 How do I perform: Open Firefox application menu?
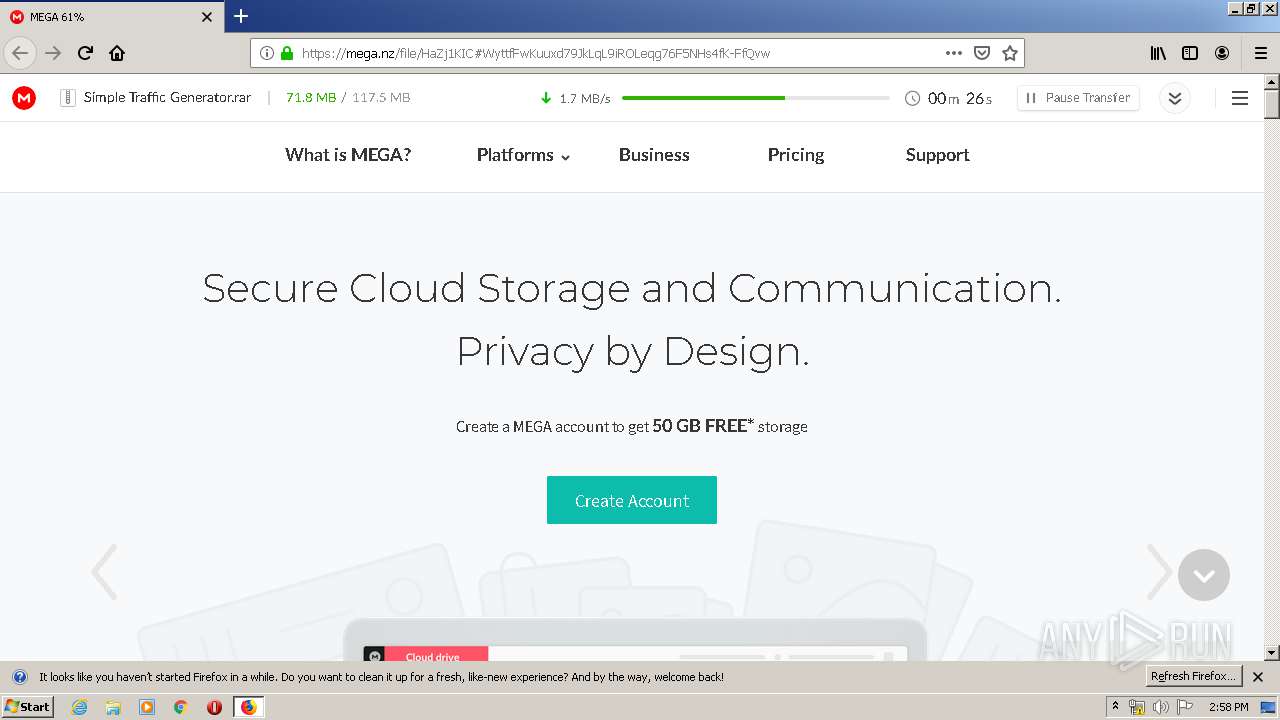pyautogui.click(x=1261, y=53)
